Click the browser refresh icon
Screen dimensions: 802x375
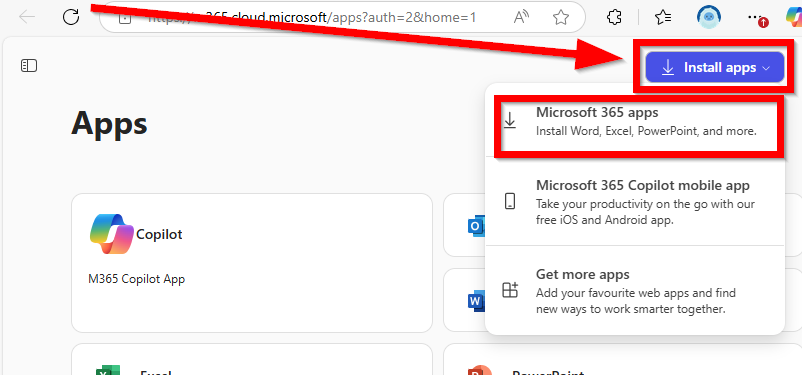point(71,17)
